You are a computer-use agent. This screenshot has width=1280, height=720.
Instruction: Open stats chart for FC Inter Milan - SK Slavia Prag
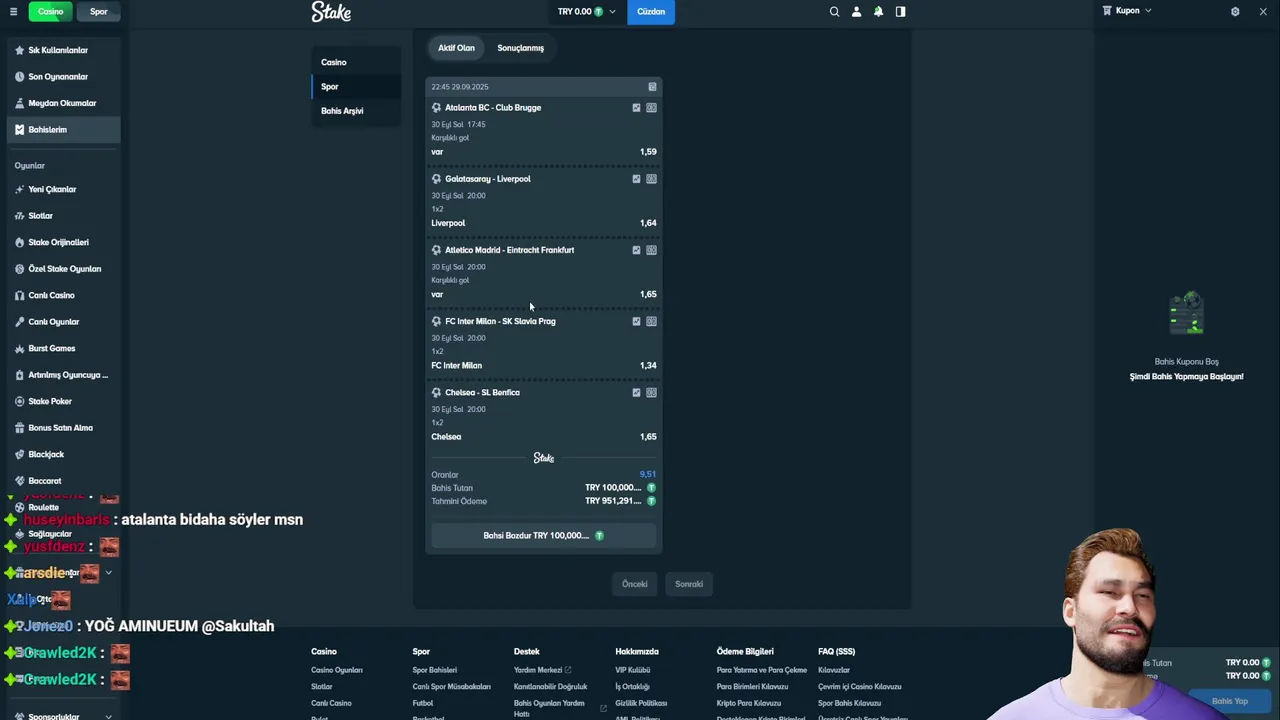pos(636,321)
